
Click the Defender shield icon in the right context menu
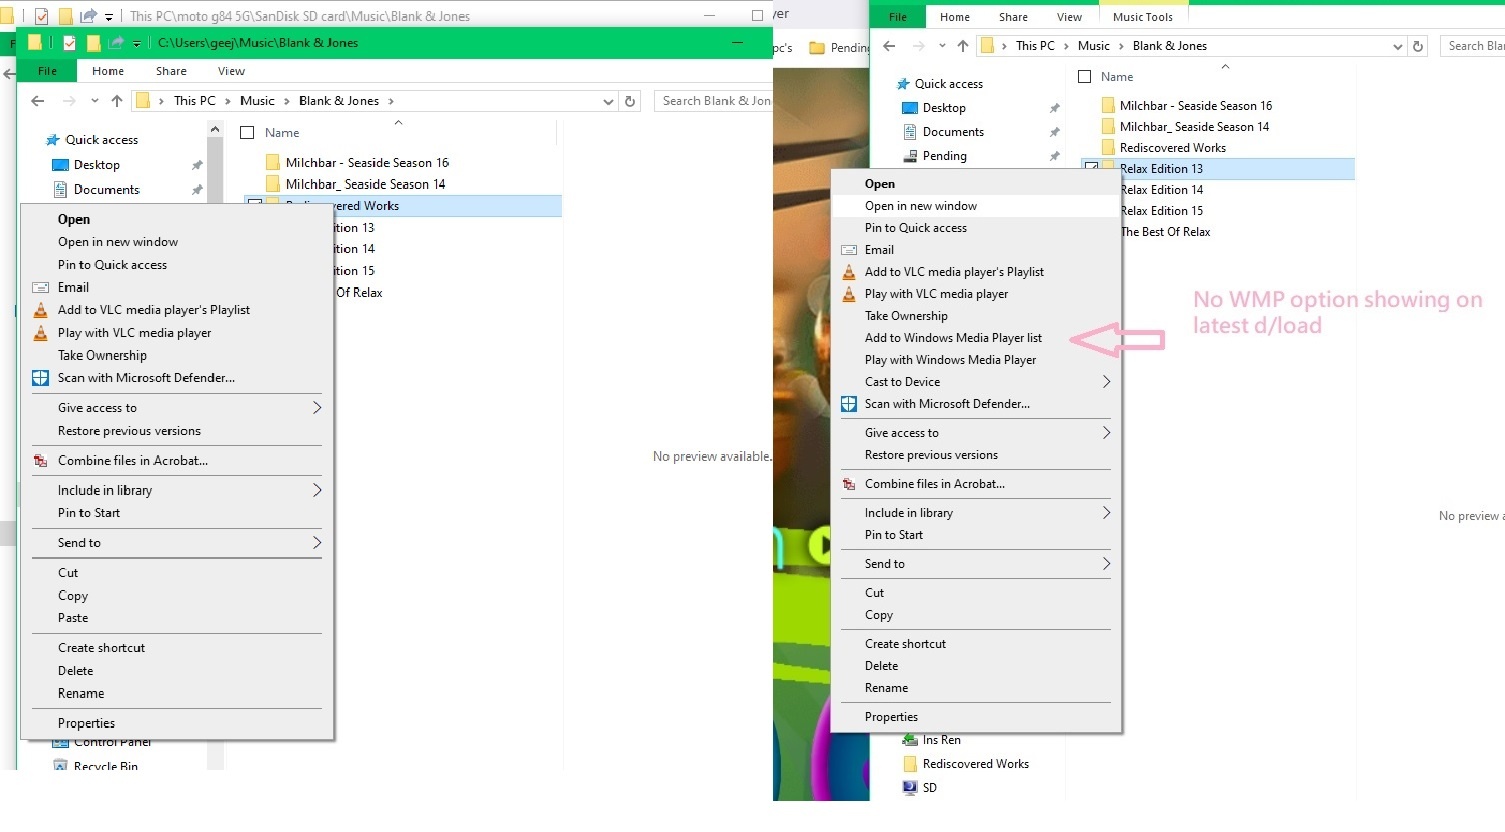(849, 404)
